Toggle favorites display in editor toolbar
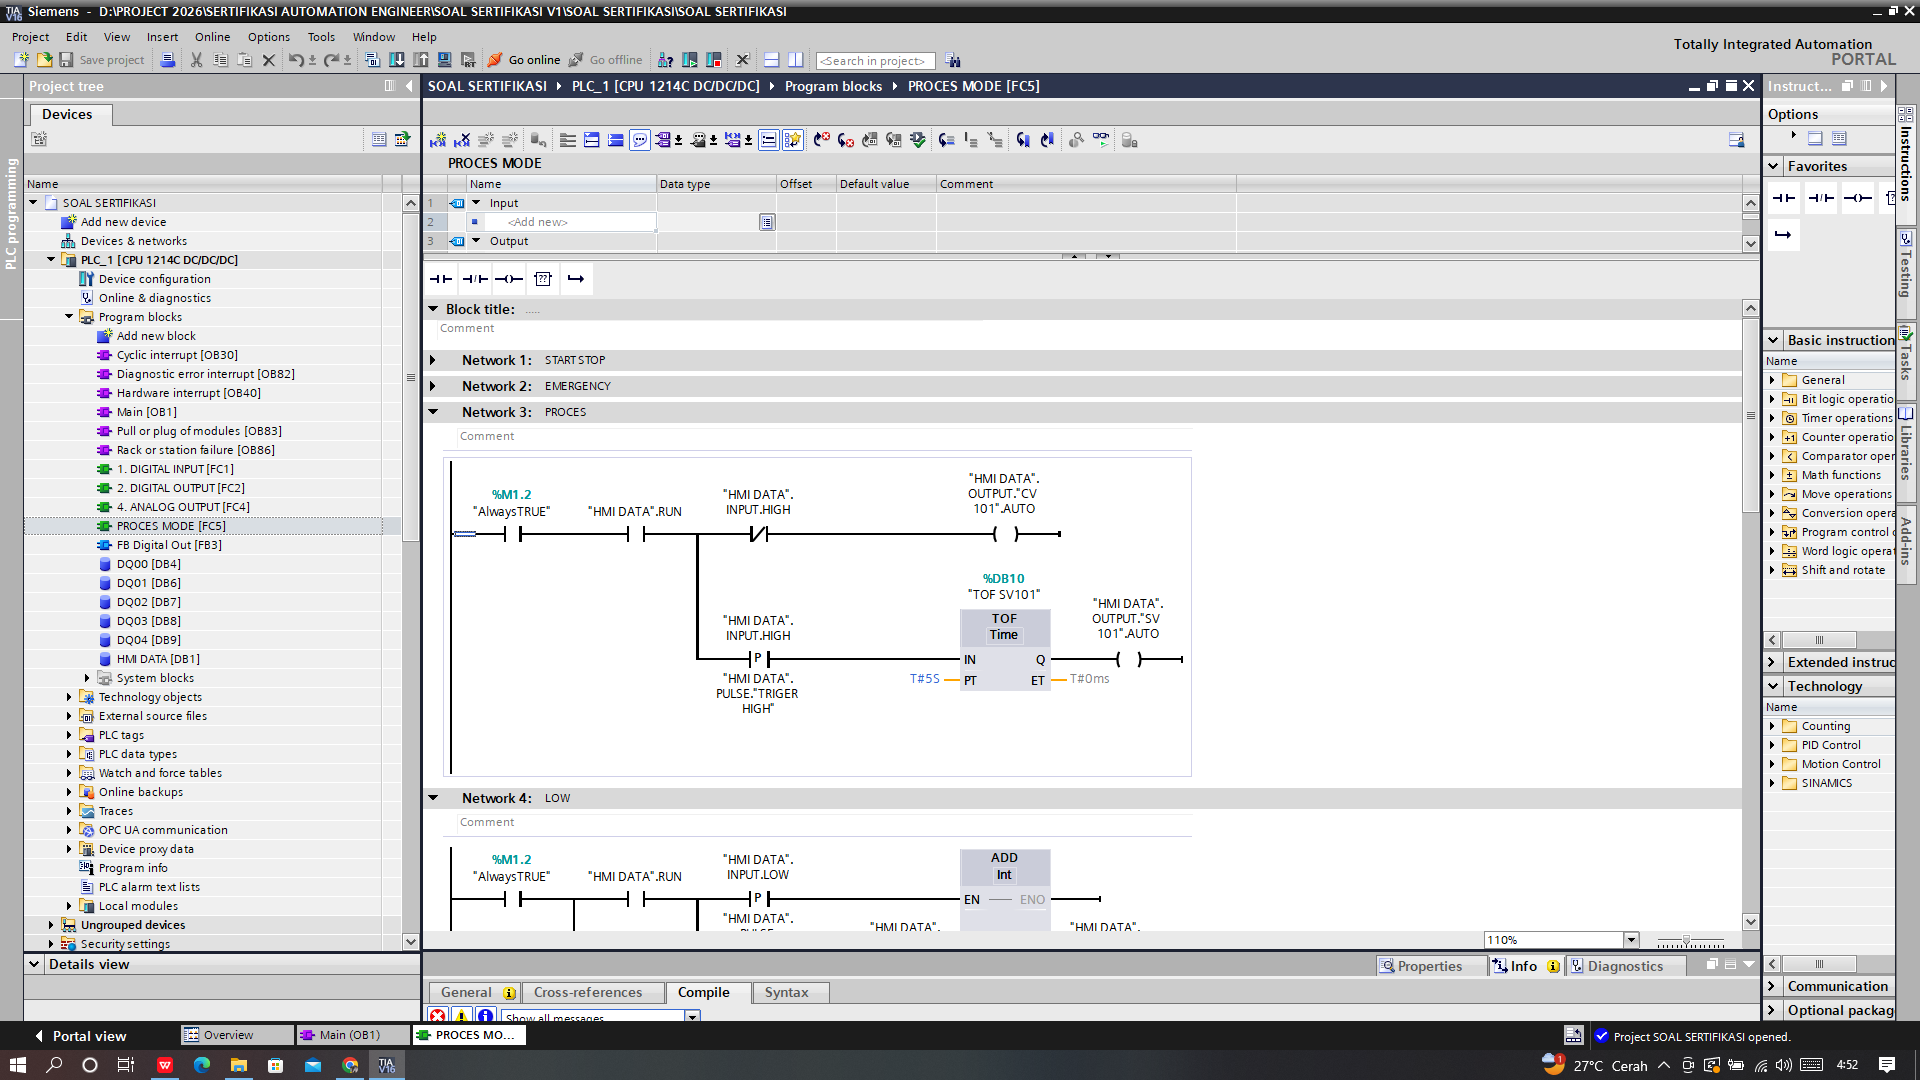This screenshot has width=1920, height=1080. 793,140
